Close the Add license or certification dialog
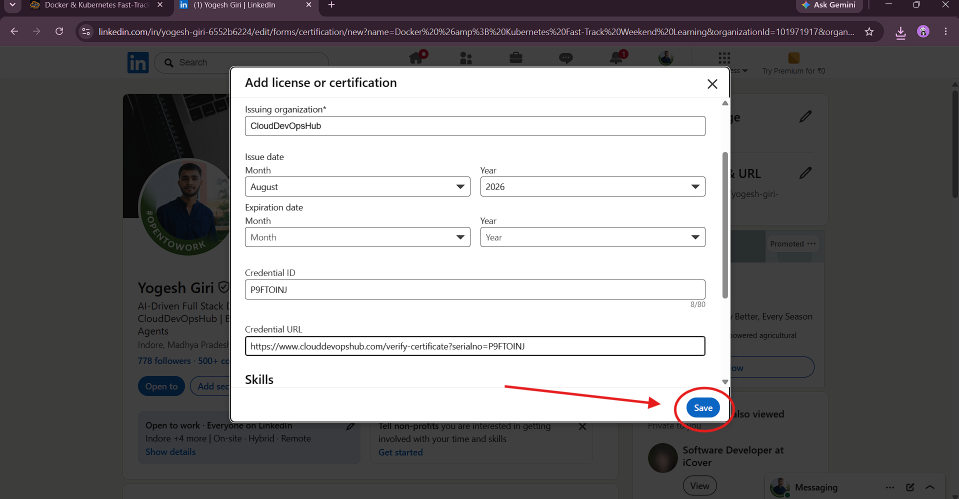Viewport: 959px width, 499px height. 712,84
